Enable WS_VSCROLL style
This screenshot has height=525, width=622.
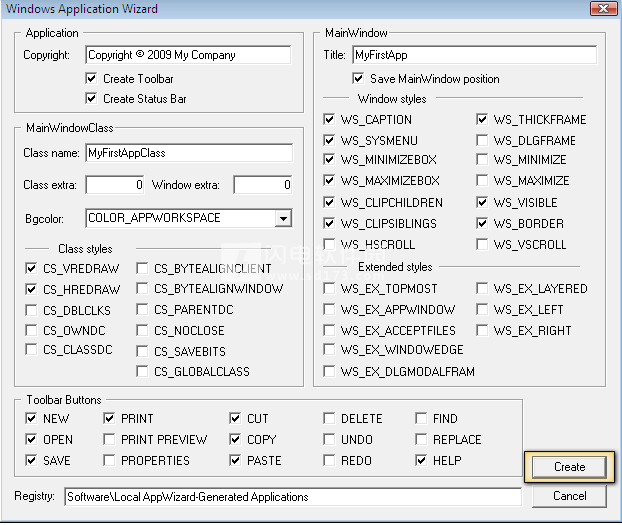(482, 244)
